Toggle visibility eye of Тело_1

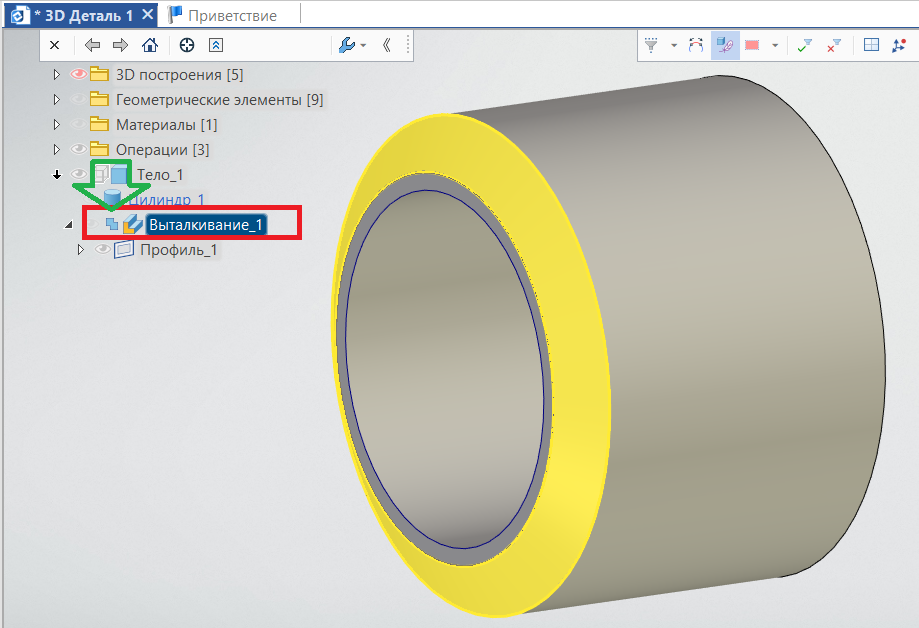click(79, 174)
